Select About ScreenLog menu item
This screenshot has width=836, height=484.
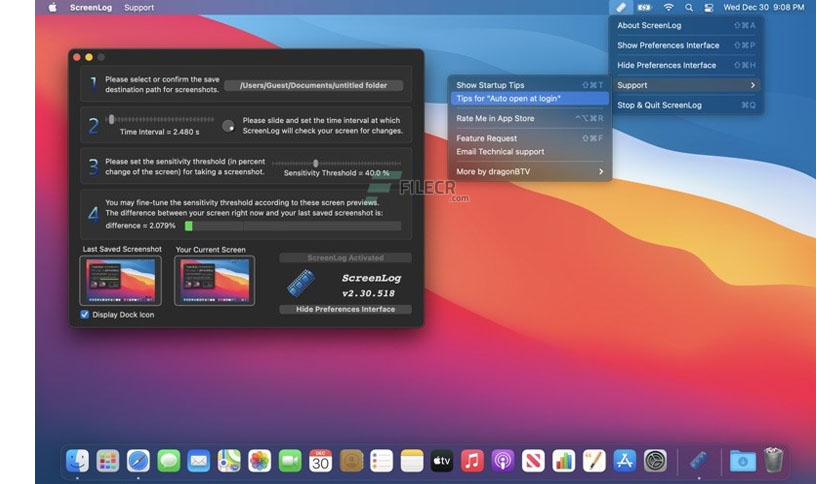[x=686, y=26]
